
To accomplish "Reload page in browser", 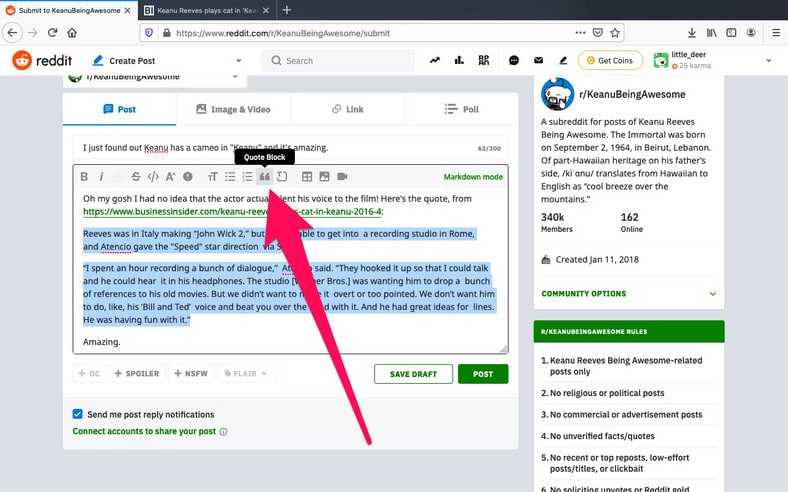I will [52, 33].
